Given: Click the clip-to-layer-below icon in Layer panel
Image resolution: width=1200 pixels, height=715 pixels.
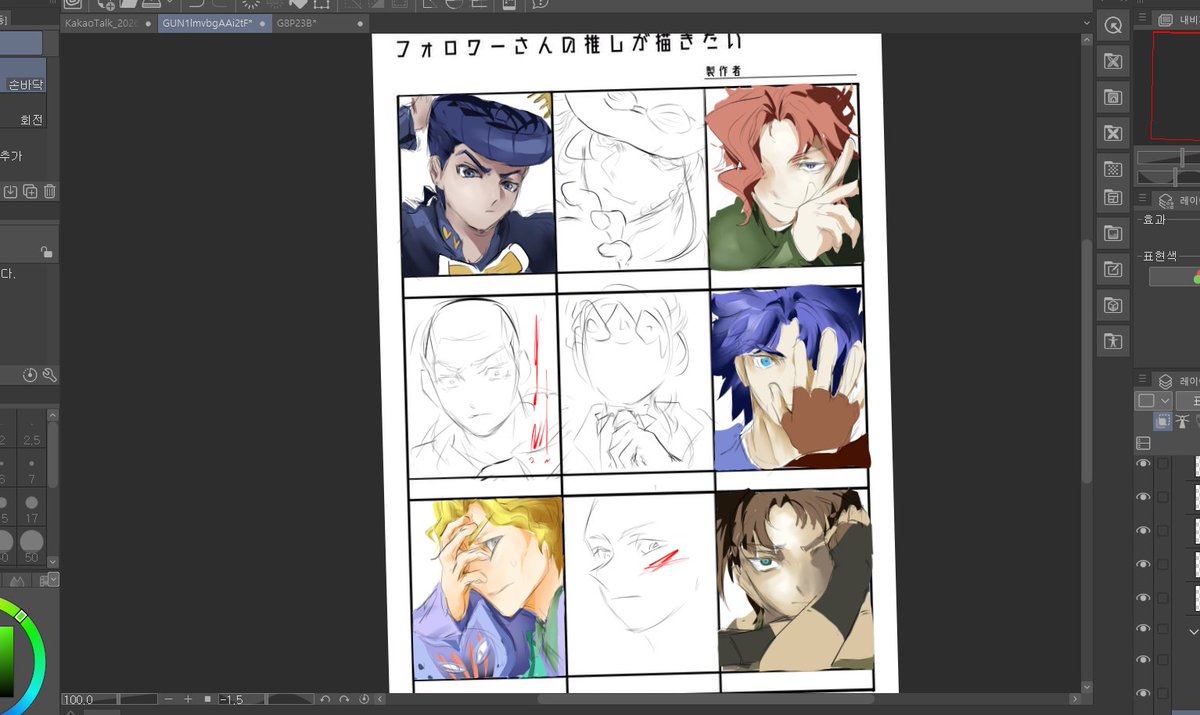Looking at the screenshot, I should point(1163,421).
